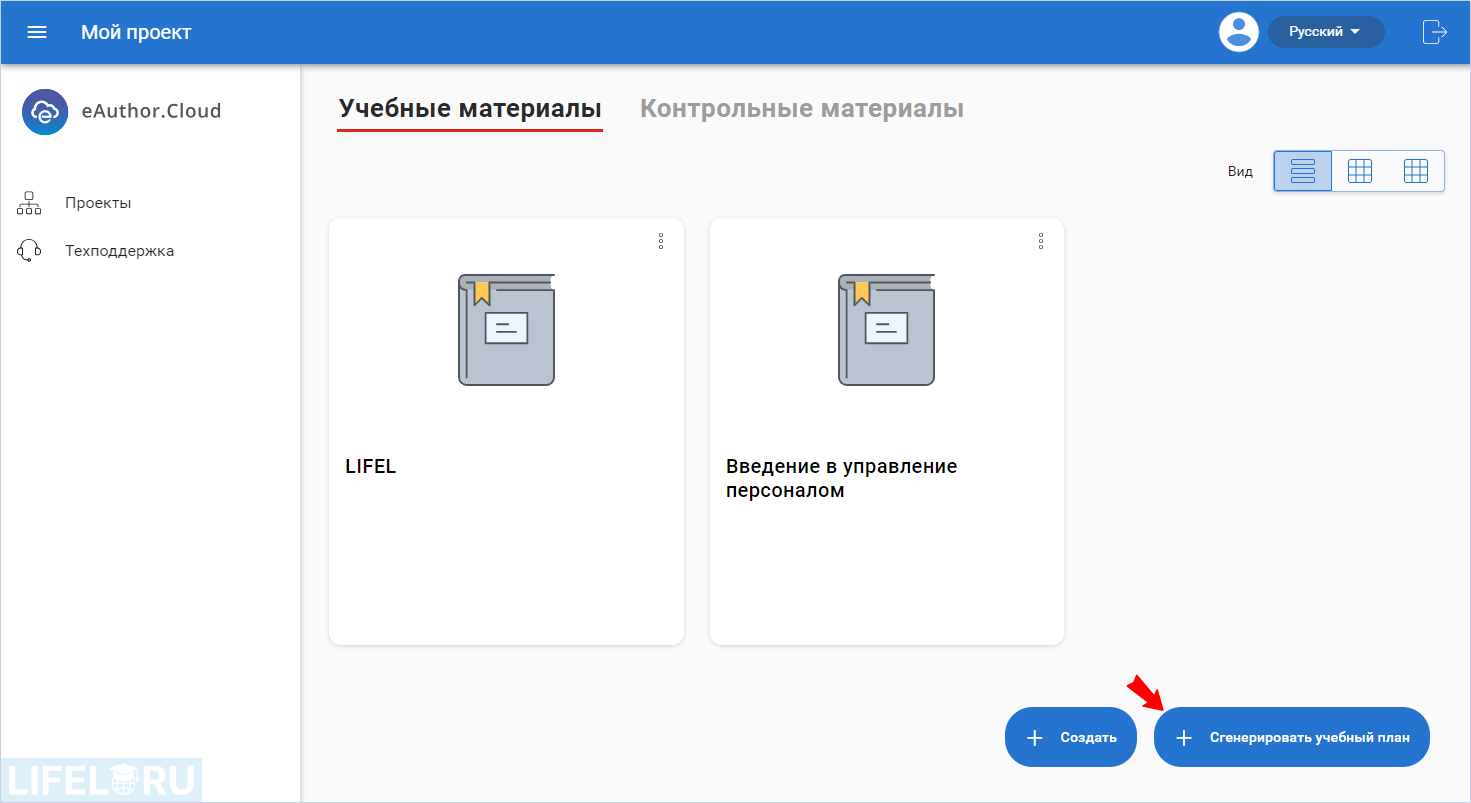This screenshot has width=1471, height=803.
Task: Switch to the Контрольные материалы tab
Action: pyautogui.click(x=801, y=108)
